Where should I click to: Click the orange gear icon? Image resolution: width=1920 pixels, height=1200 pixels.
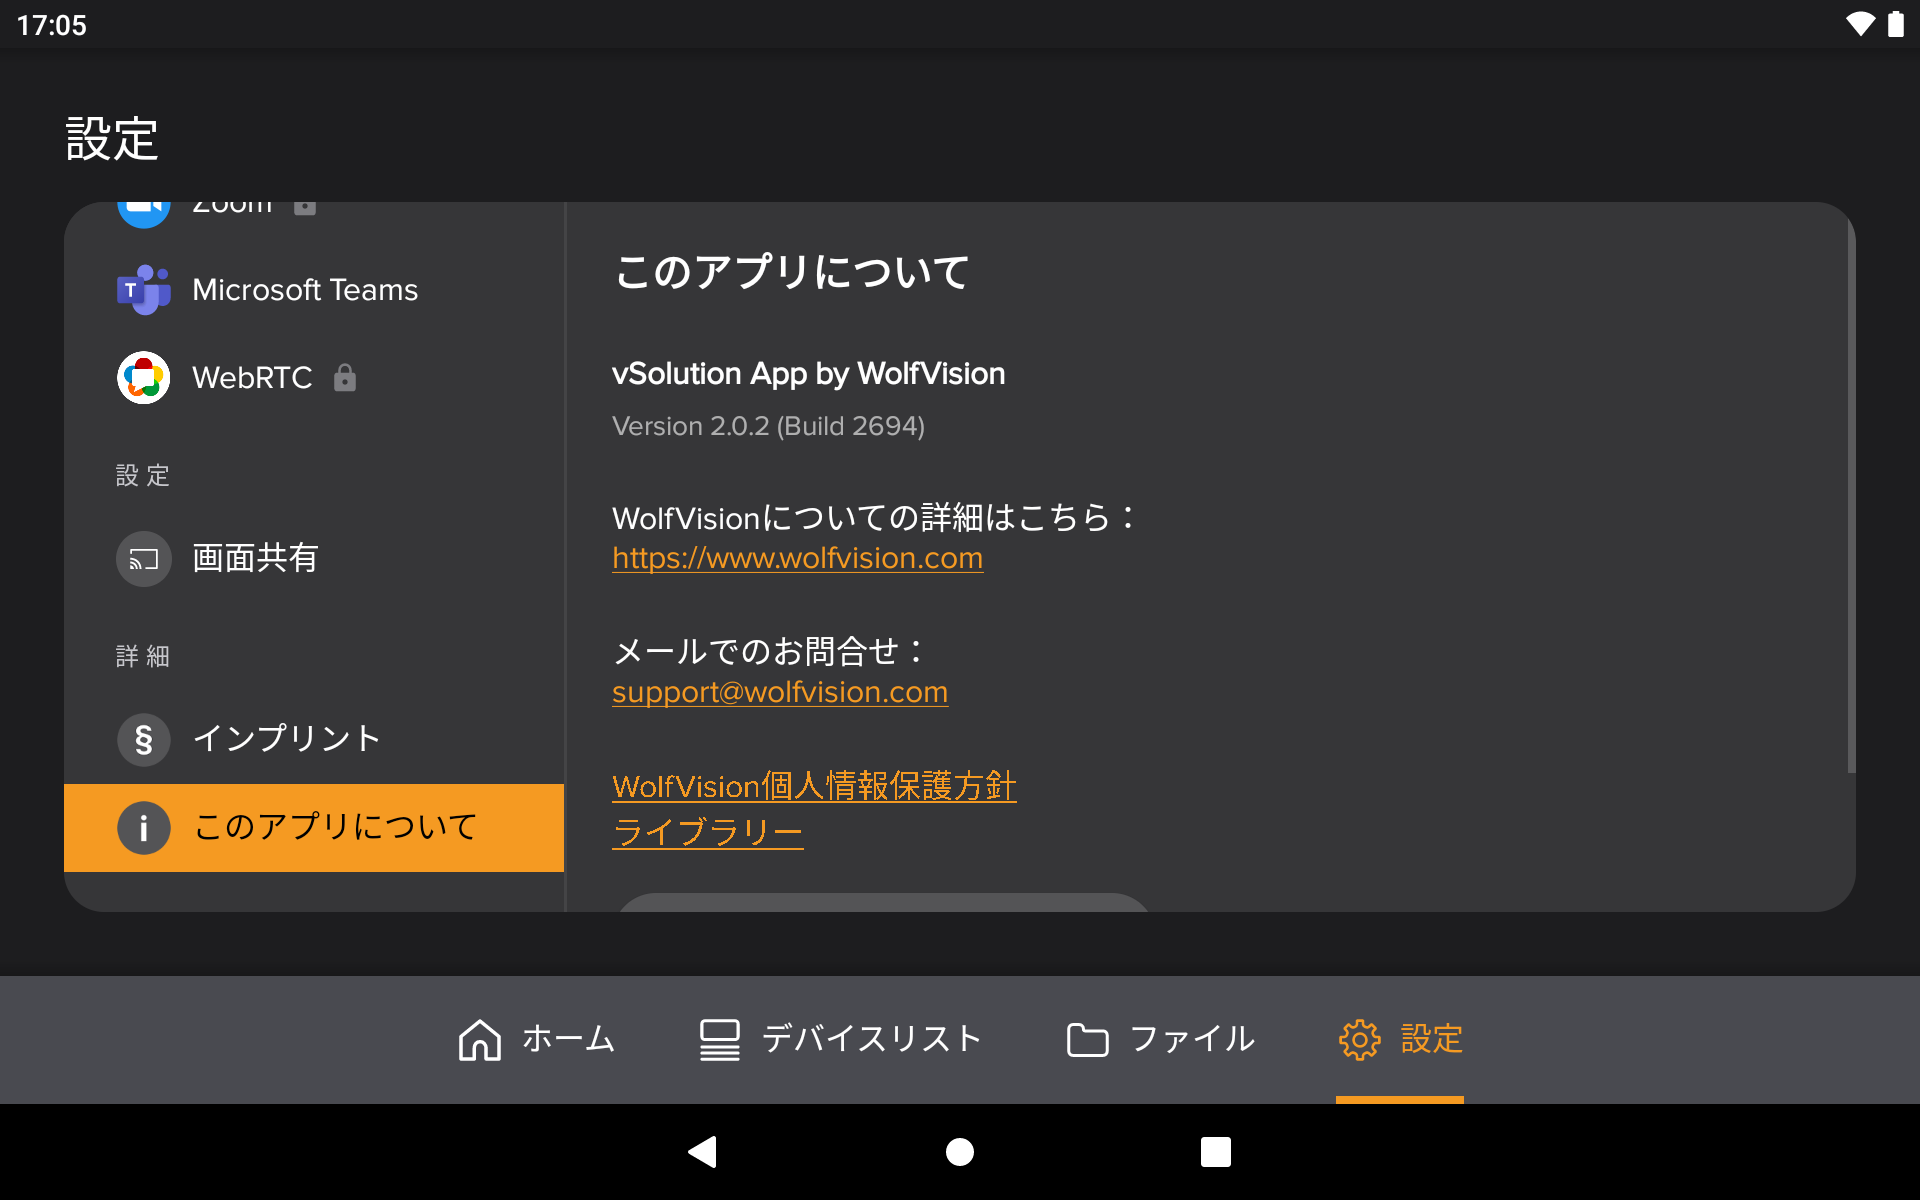(1360, 1040)
